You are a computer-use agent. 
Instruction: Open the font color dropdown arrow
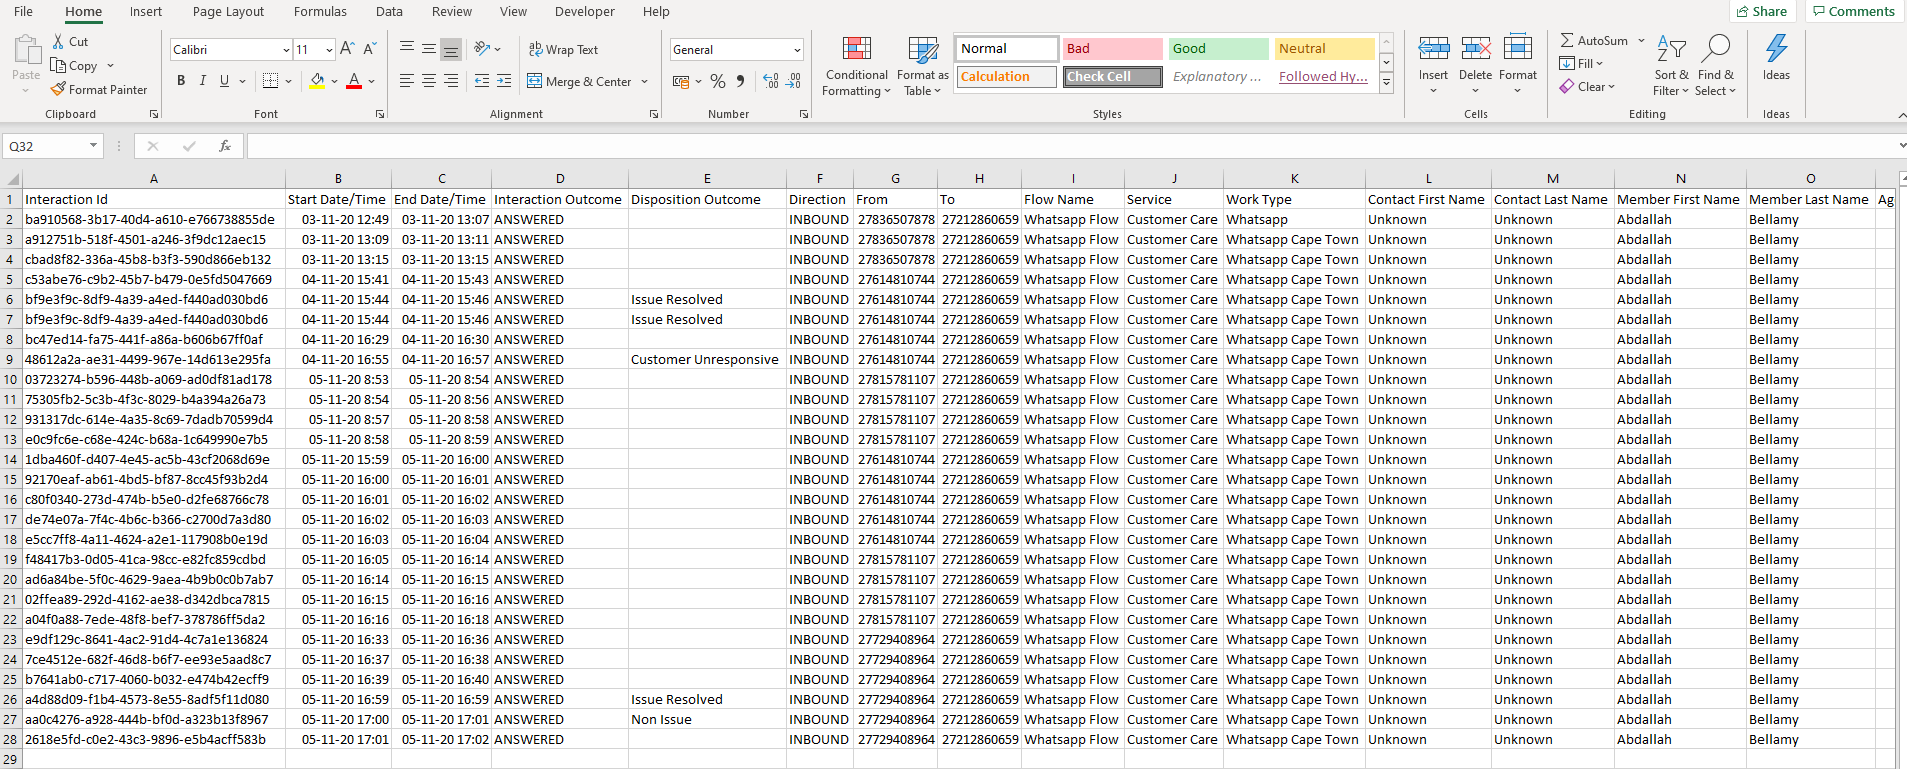[x=371, y=81]
